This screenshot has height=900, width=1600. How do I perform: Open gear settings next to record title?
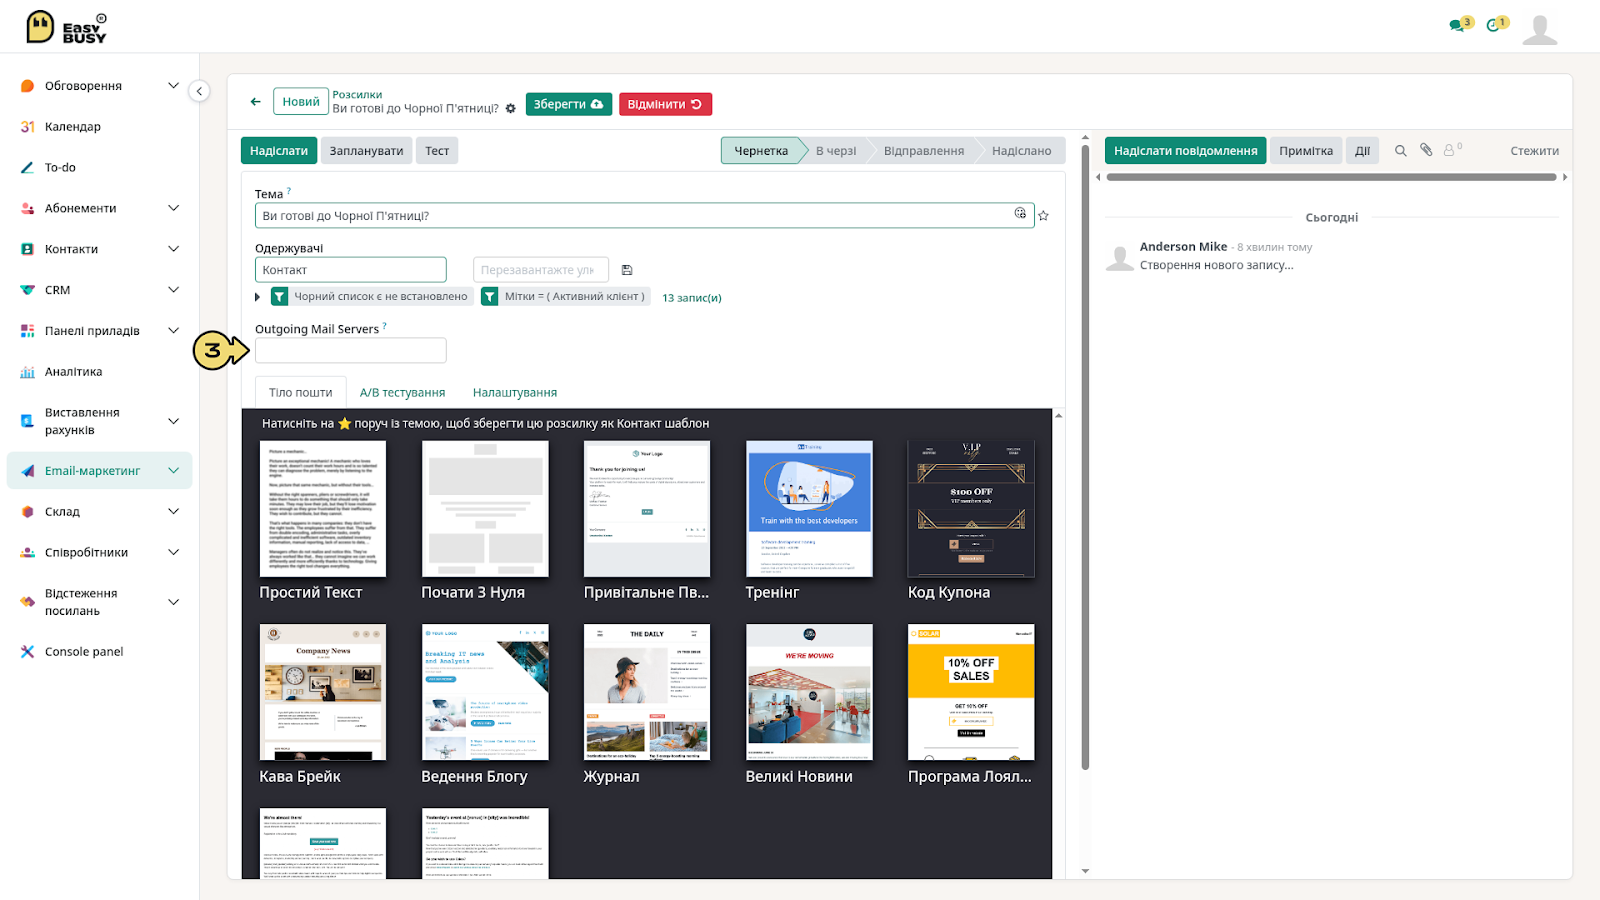[511, 108]
